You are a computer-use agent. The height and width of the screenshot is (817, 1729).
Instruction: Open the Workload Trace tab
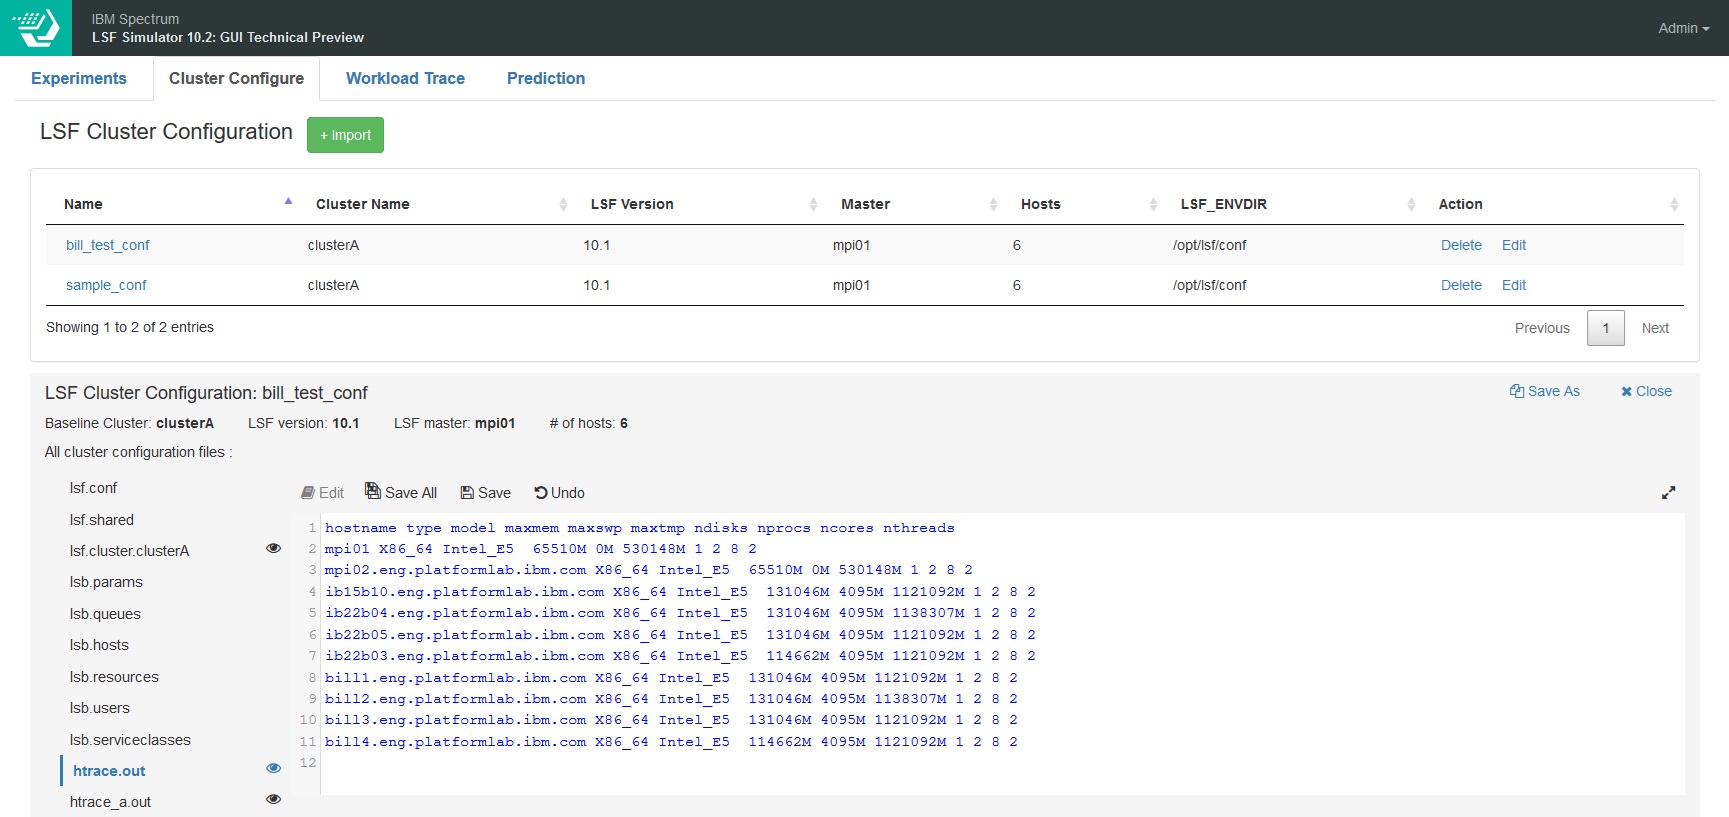point(405,78)
